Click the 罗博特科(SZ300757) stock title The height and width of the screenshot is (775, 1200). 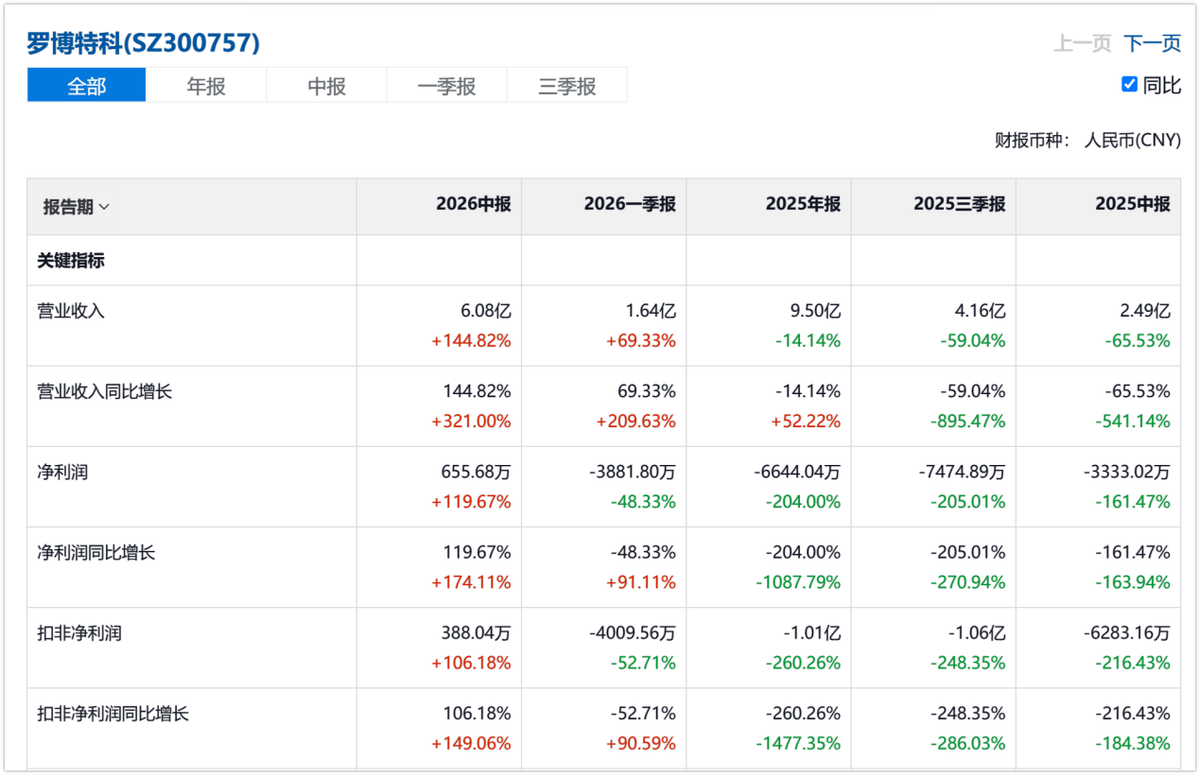pos(143,43)
